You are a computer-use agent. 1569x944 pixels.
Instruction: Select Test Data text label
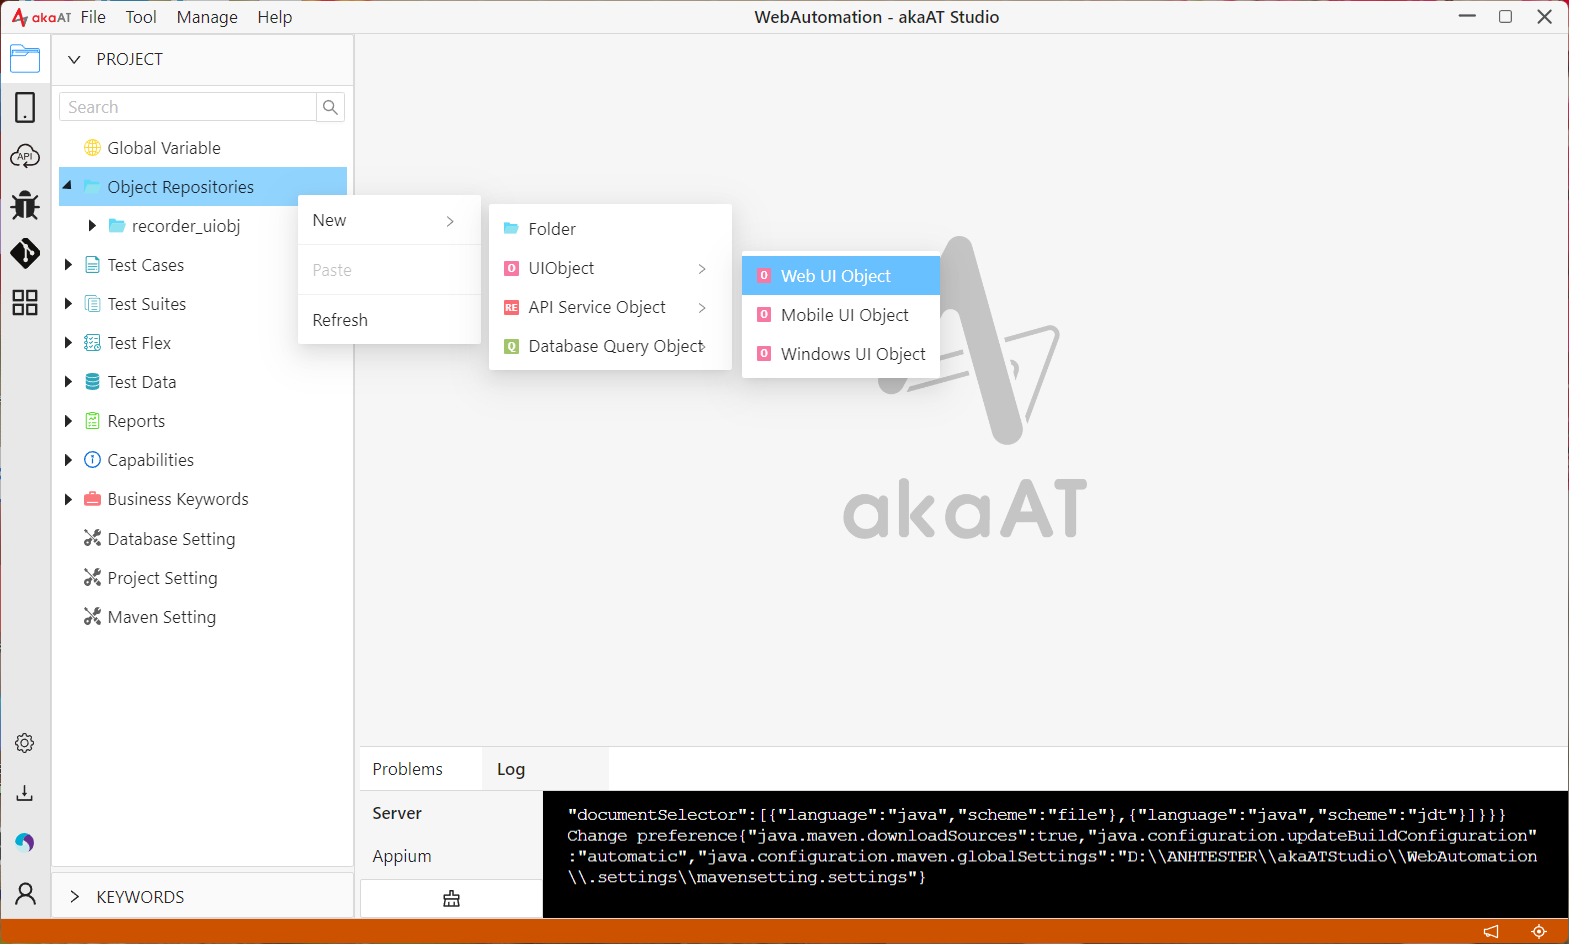point(142,382)
